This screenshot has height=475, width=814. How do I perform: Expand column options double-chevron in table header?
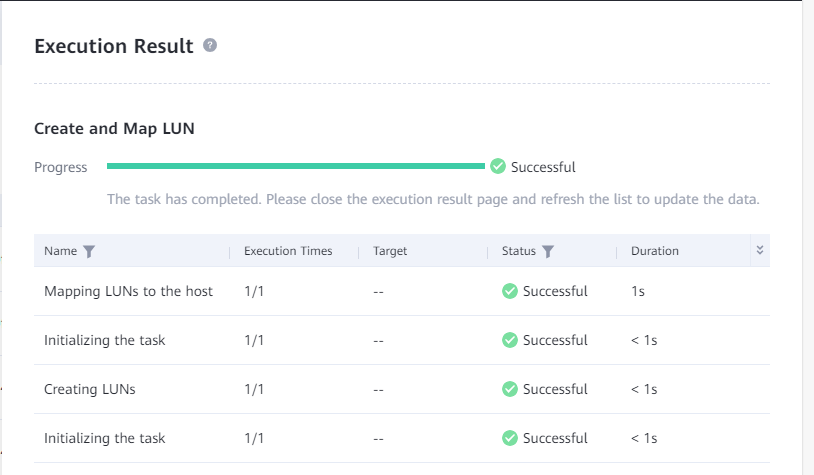coord(760,251)
